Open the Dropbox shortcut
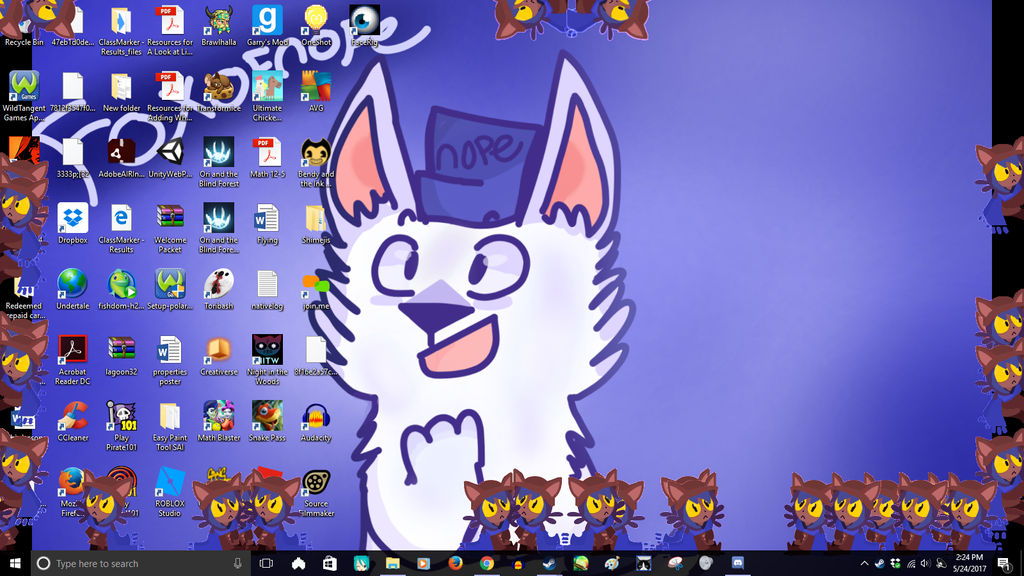Screen dimensions: 1024x576 [72, 224]
